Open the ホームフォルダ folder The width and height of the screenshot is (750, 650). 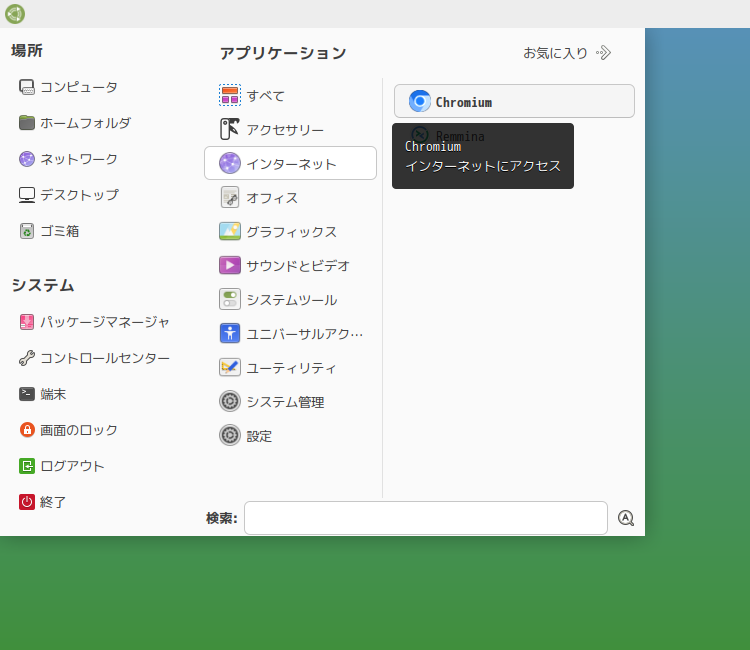point(75,123)
